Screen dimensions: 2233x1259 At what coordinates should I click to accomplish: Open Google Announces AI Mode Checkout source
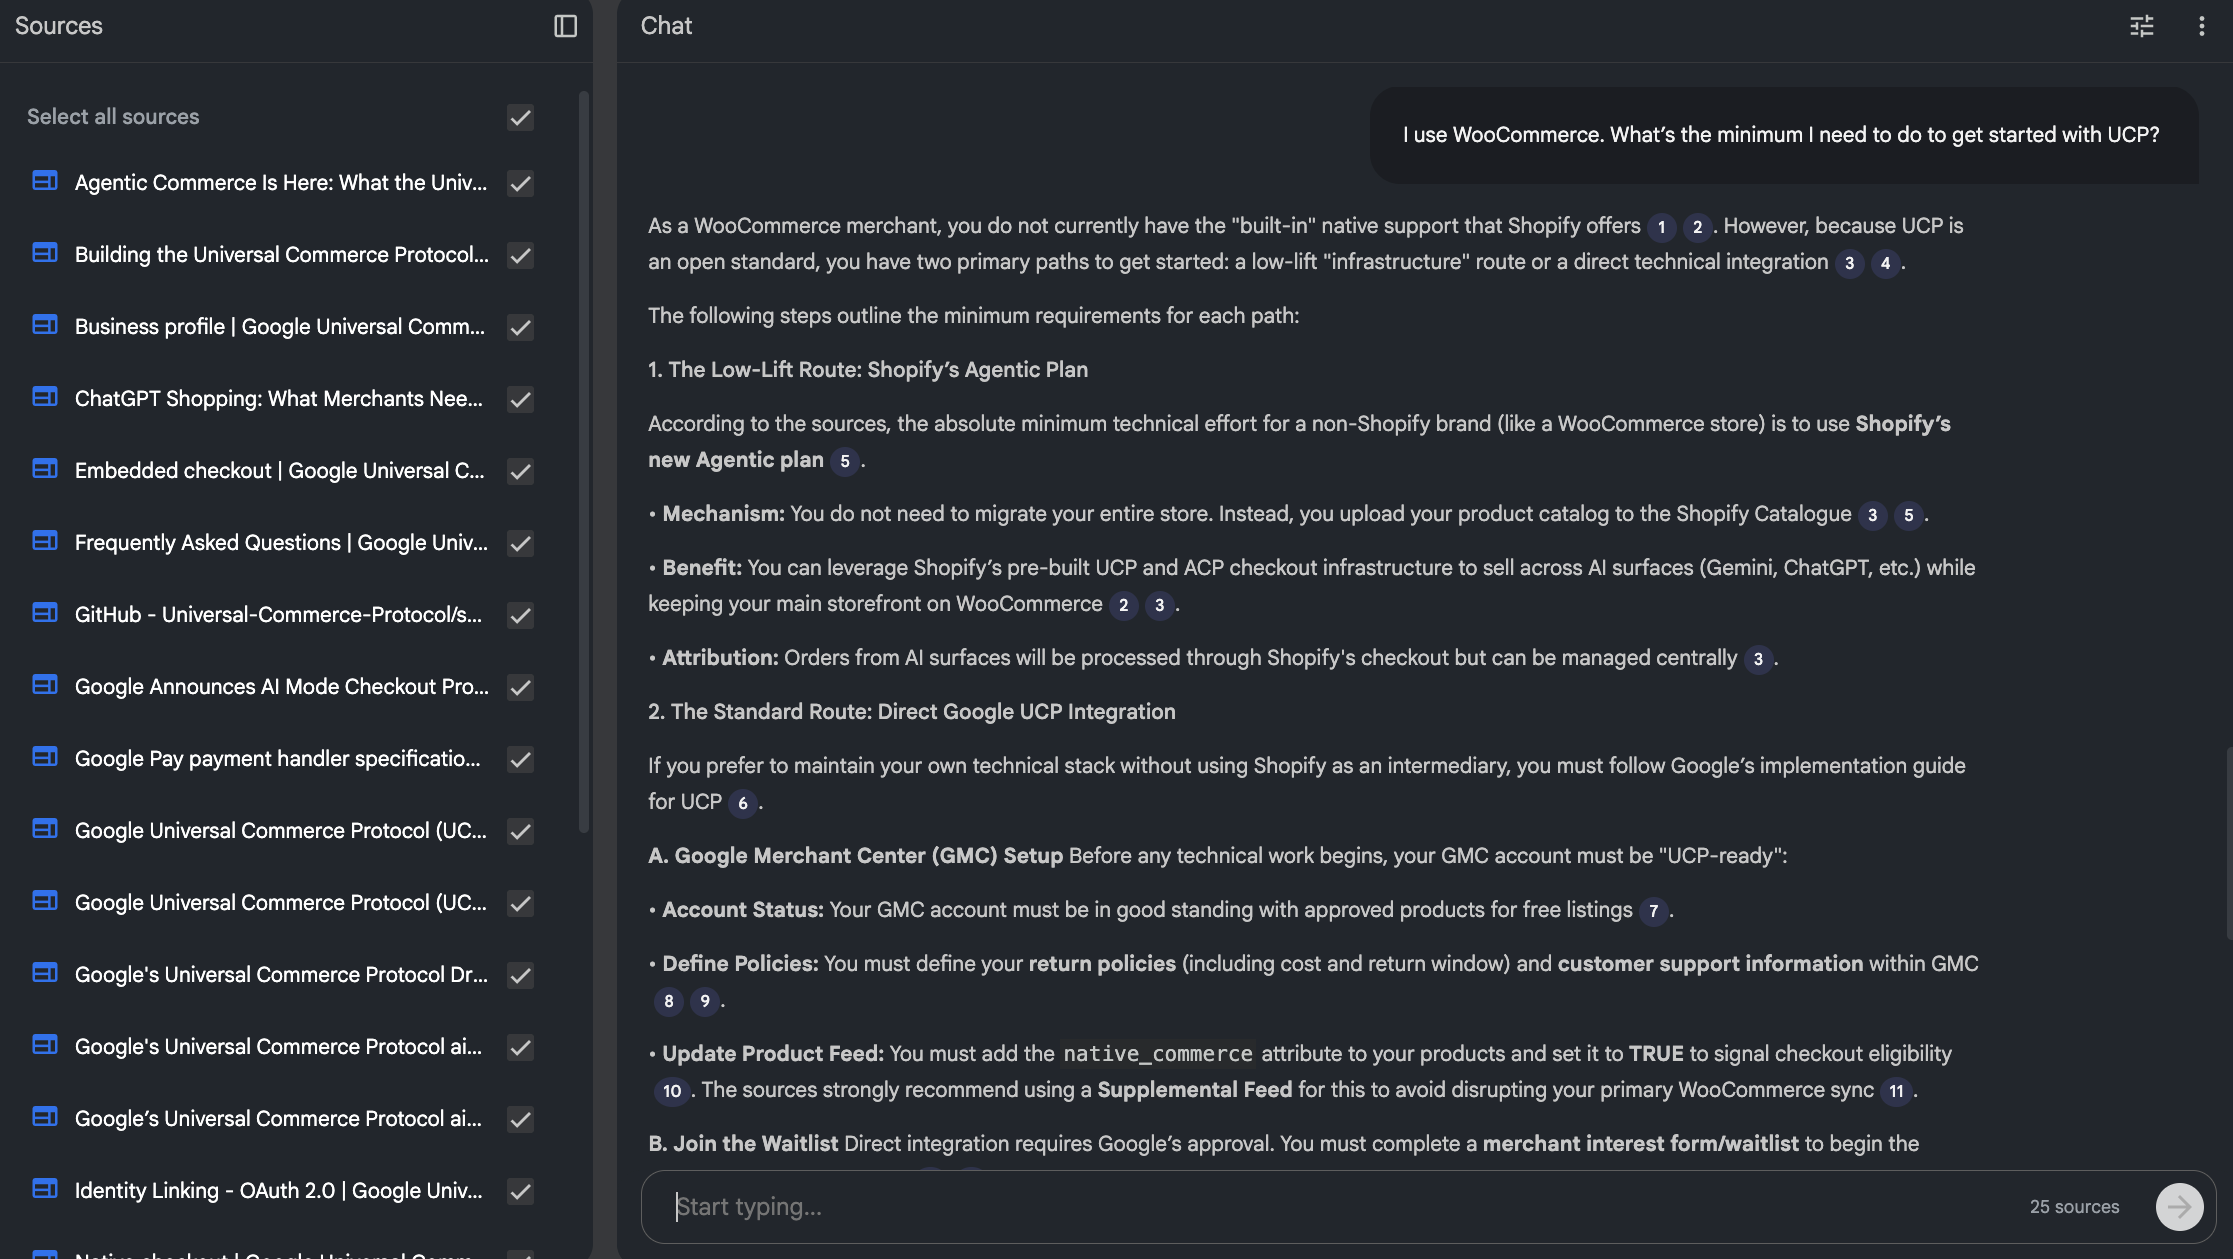click(x=281, y=687)
